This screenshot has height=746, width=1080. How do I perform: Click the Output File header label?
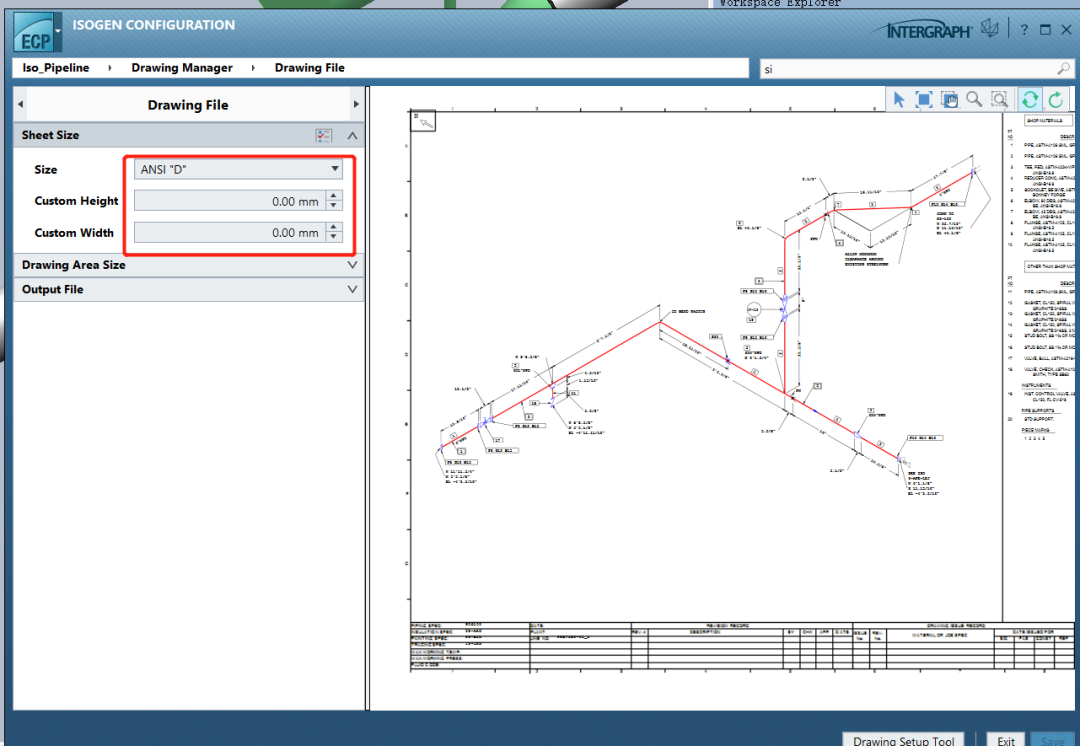click(x=52, y=289)
